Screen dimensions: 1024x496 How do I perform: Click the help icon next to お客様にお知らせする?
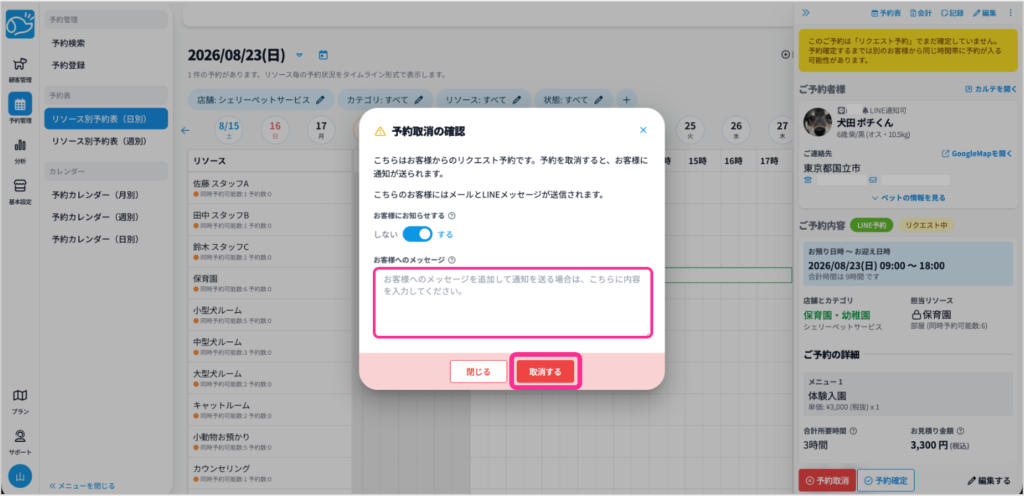click(451, 215)
